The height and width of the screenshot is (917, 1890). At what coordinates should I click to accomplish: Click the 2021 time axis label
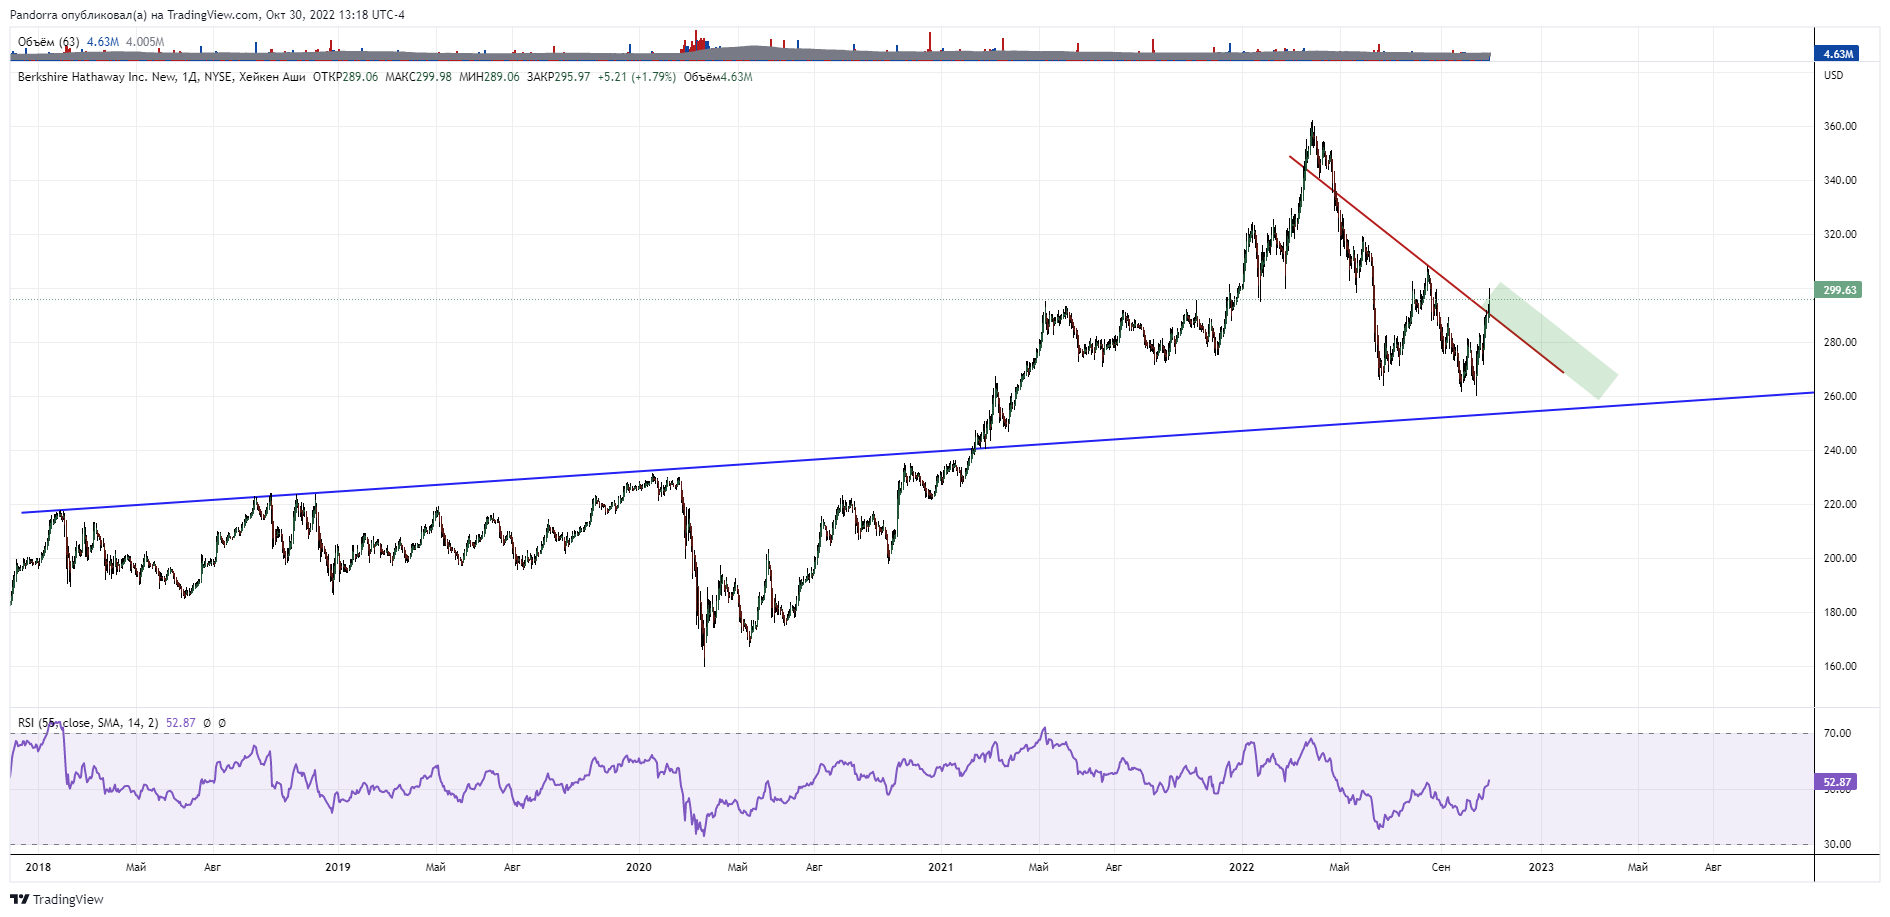940,867
